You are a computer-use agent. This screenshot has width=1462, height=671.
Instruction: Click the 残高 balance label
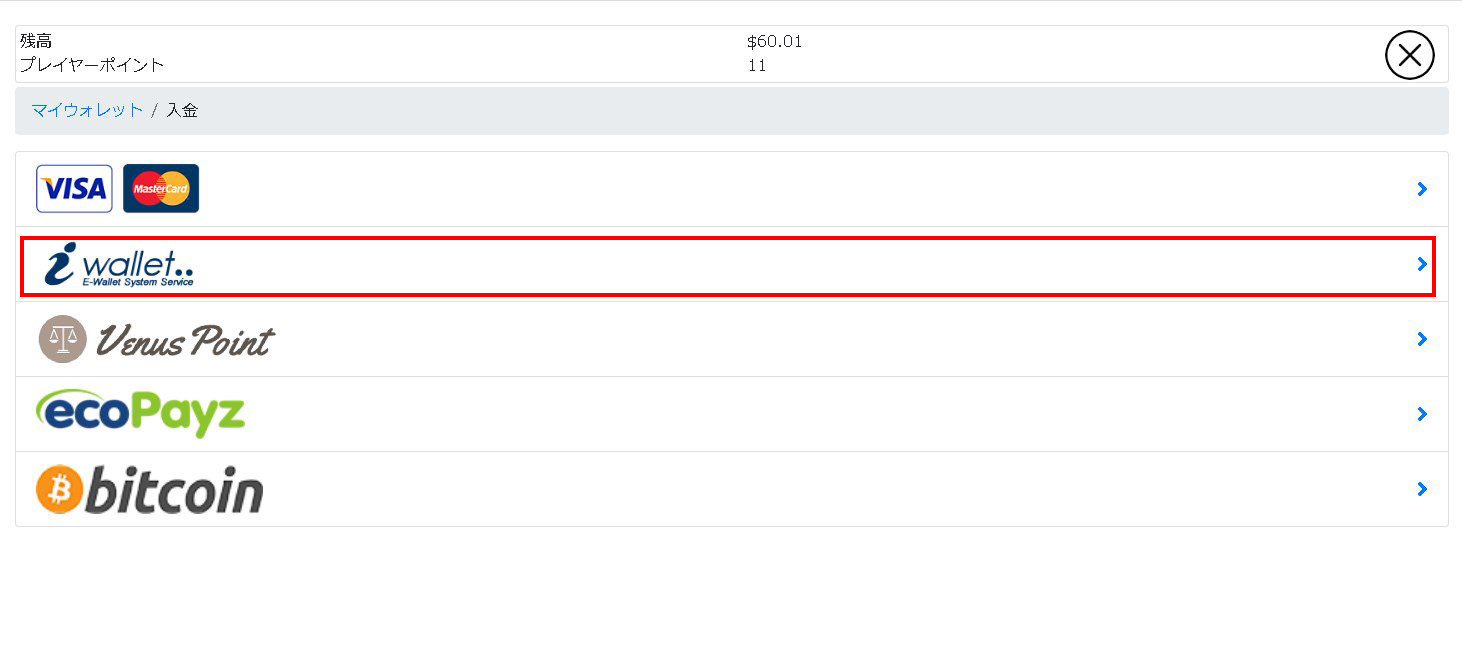36,42
